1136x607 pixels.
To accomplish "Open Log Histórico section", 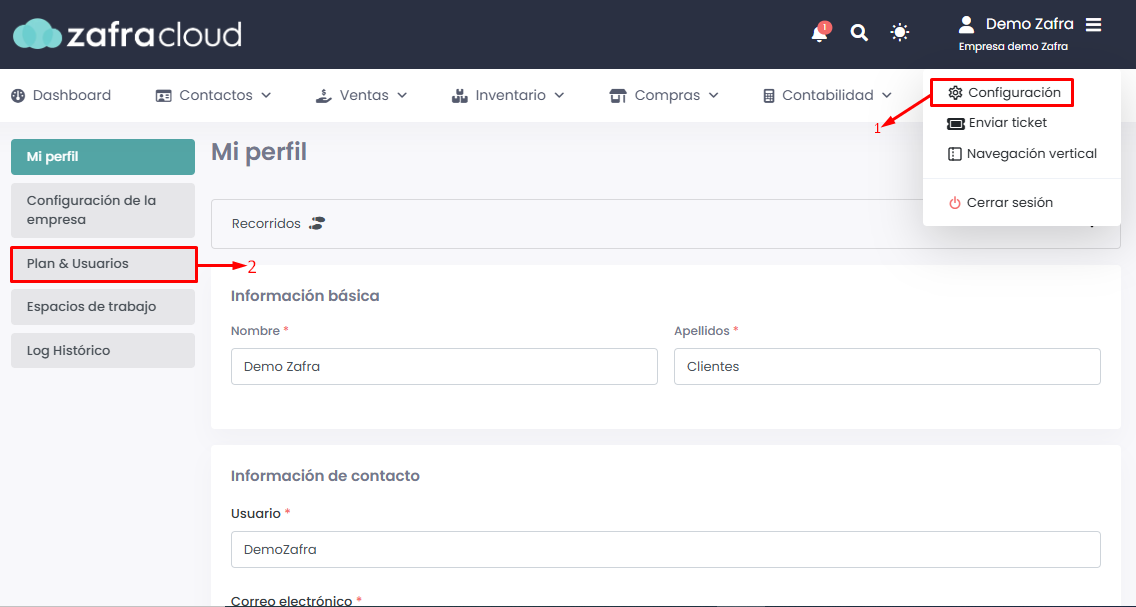I will point(103,351).
